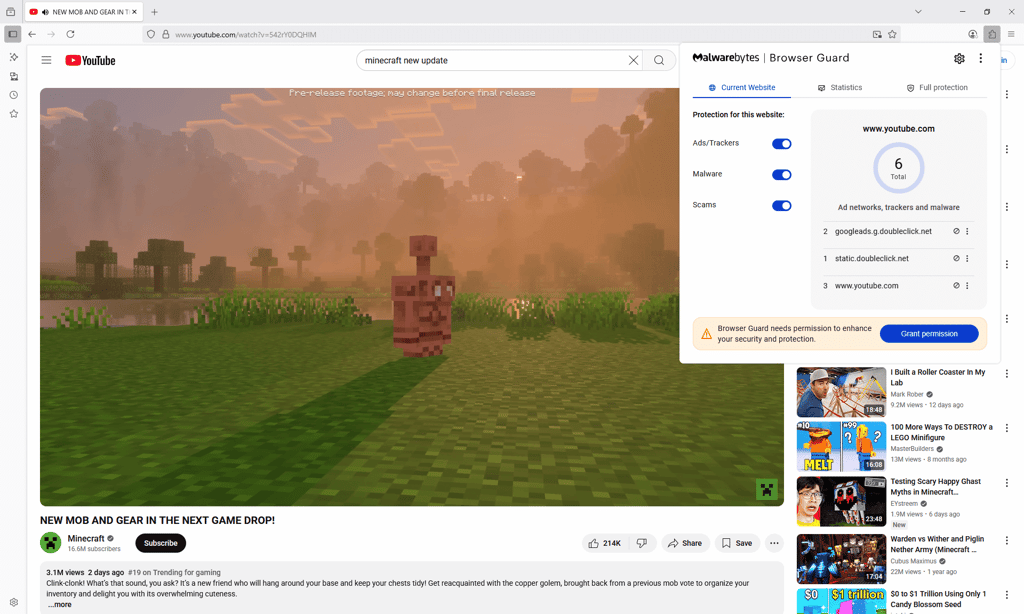Click the extensions puzzle icon
Image resolution: width=1024 pixels, height=614 pixels.
pyautogui.click(x=992, y=34)
